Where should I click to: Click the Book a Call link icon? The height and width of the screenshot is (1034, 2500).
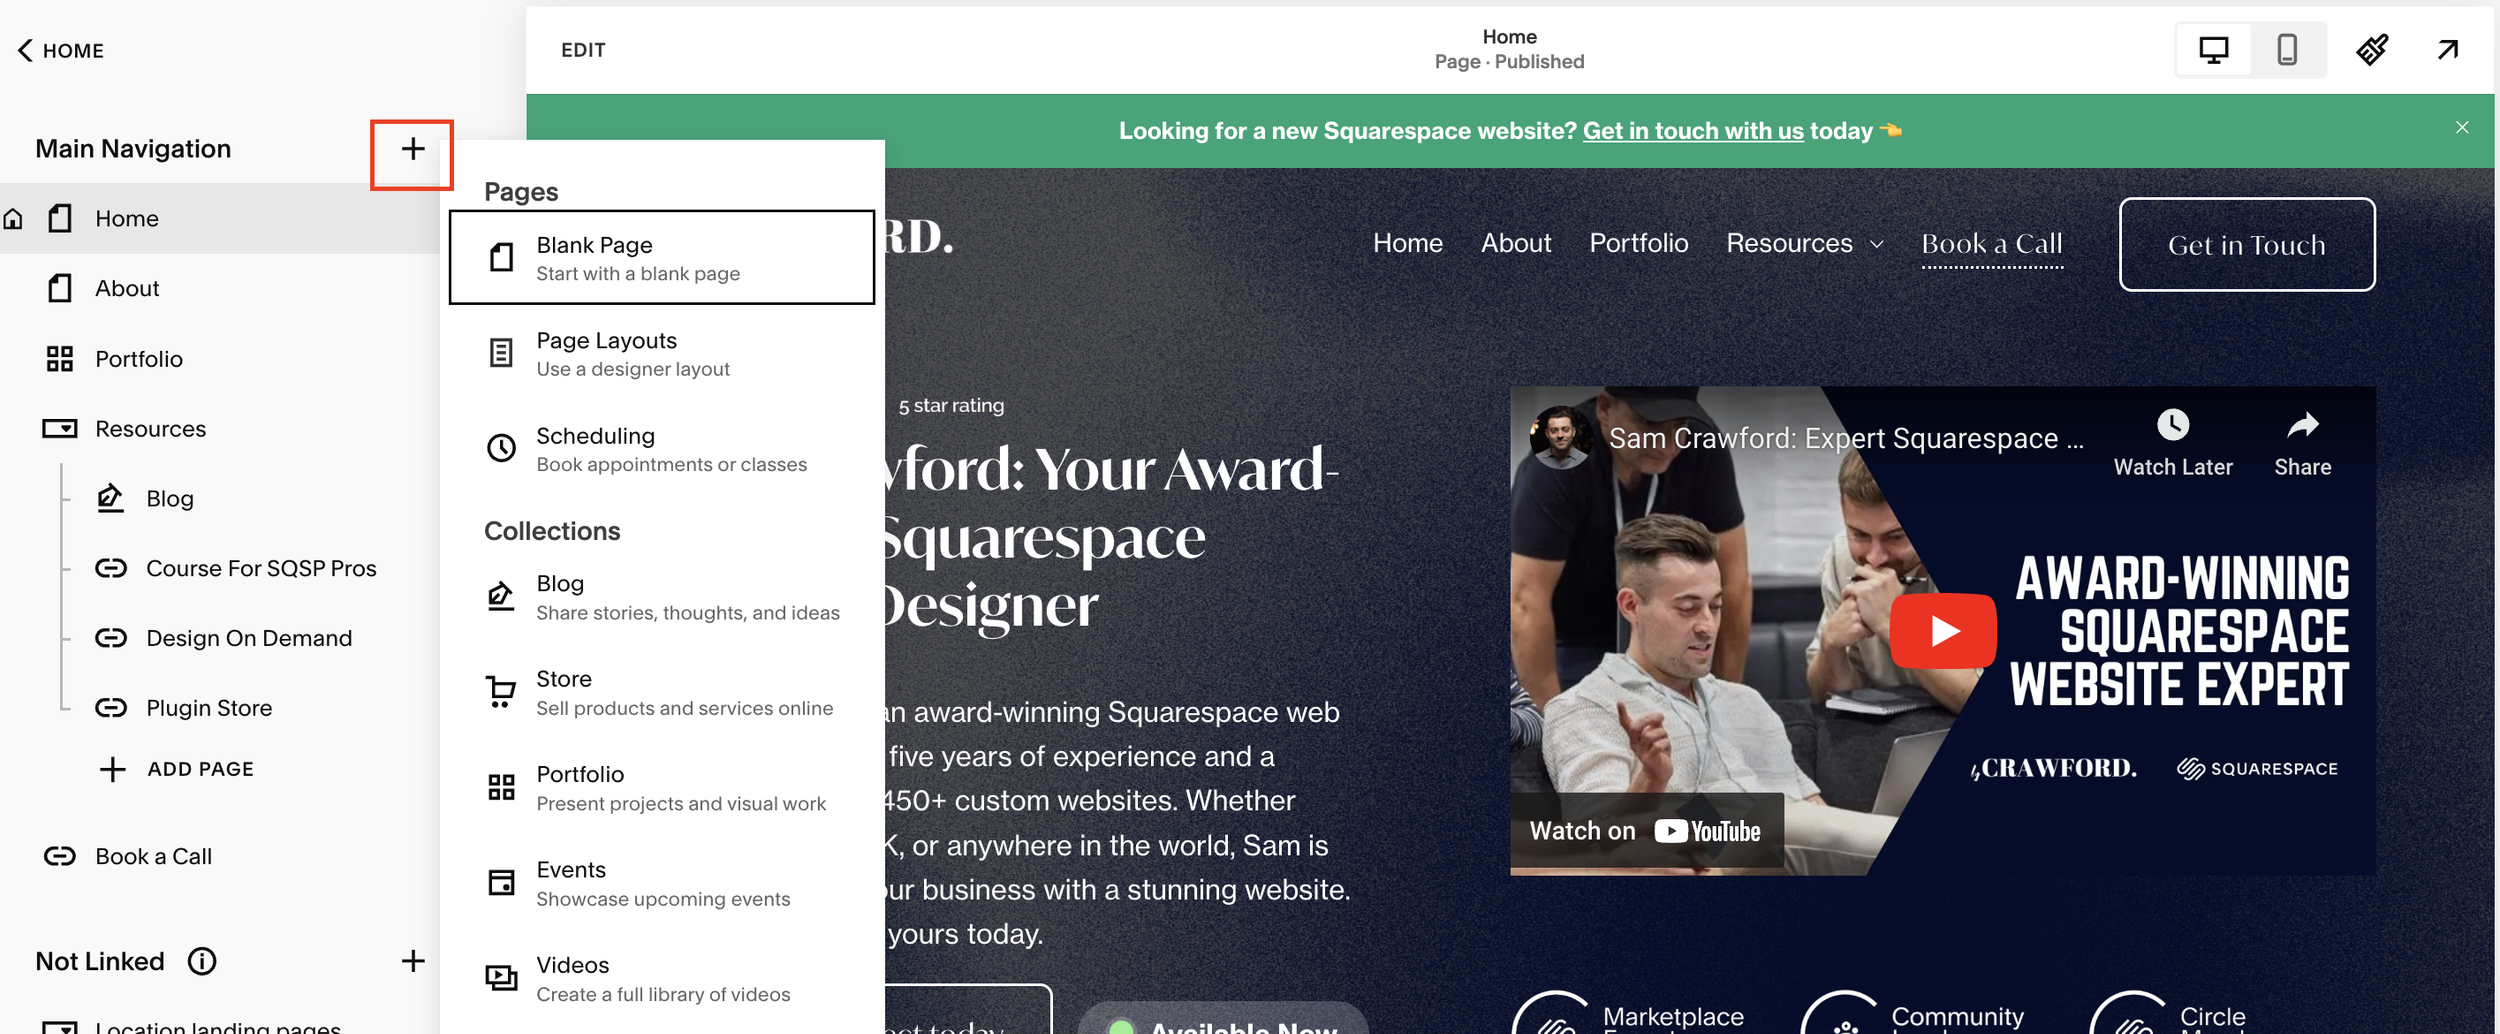(x=60, y=856)
